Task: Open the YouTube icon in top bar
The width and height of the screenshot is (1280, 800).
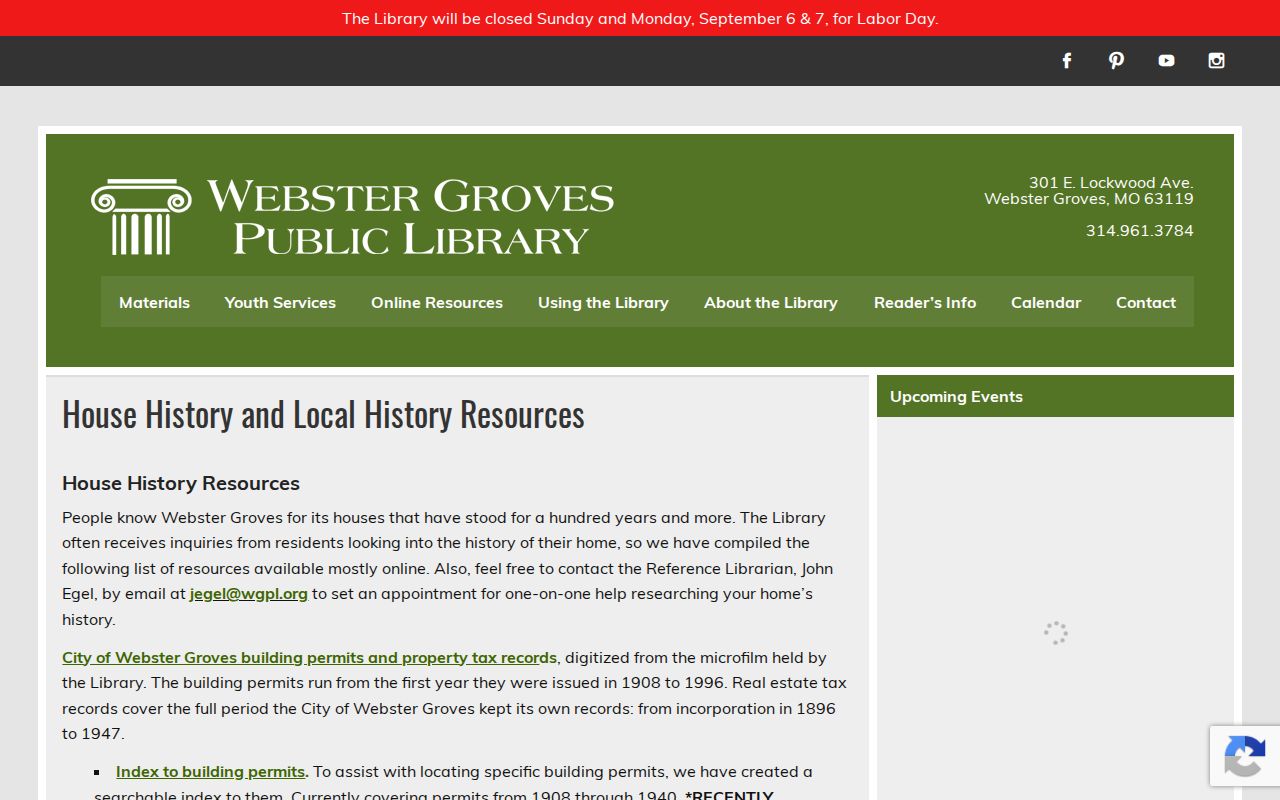Action: (x=1166, y=61)
